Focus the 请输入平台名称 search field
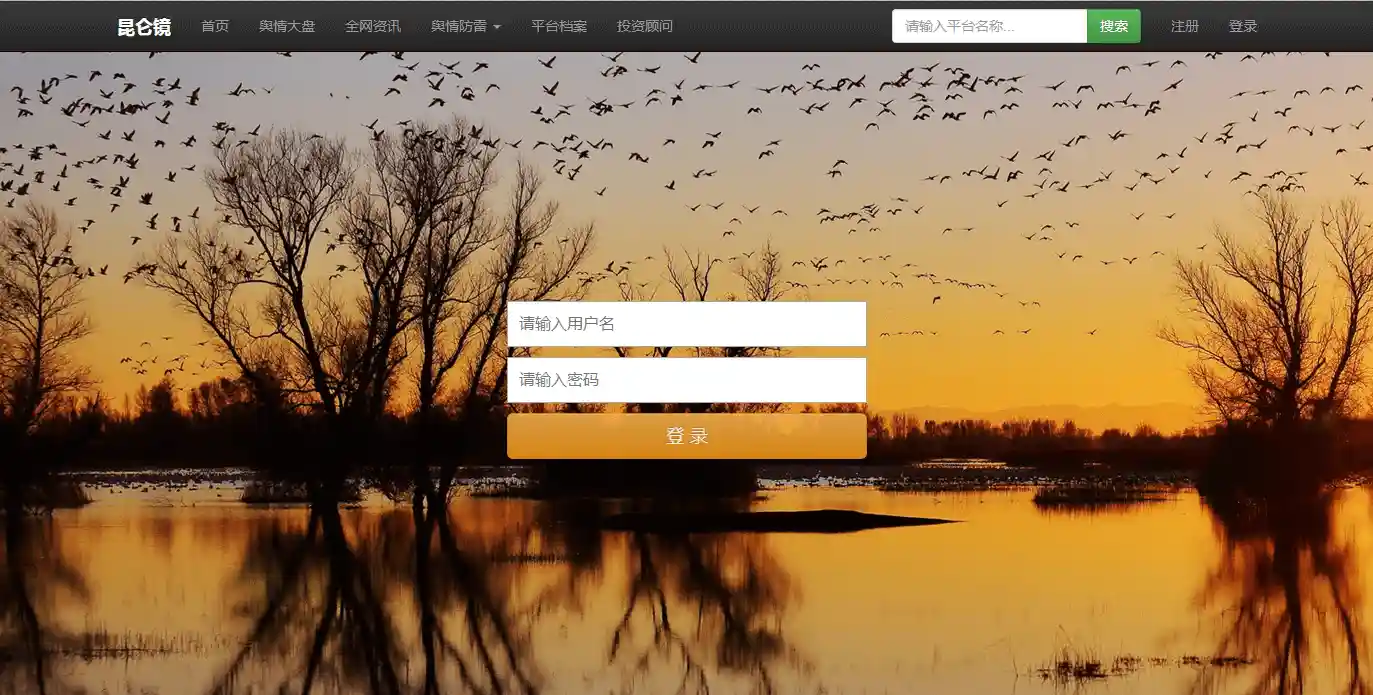Viewport: 1373px width, 695px height. (x=989, y=26)
